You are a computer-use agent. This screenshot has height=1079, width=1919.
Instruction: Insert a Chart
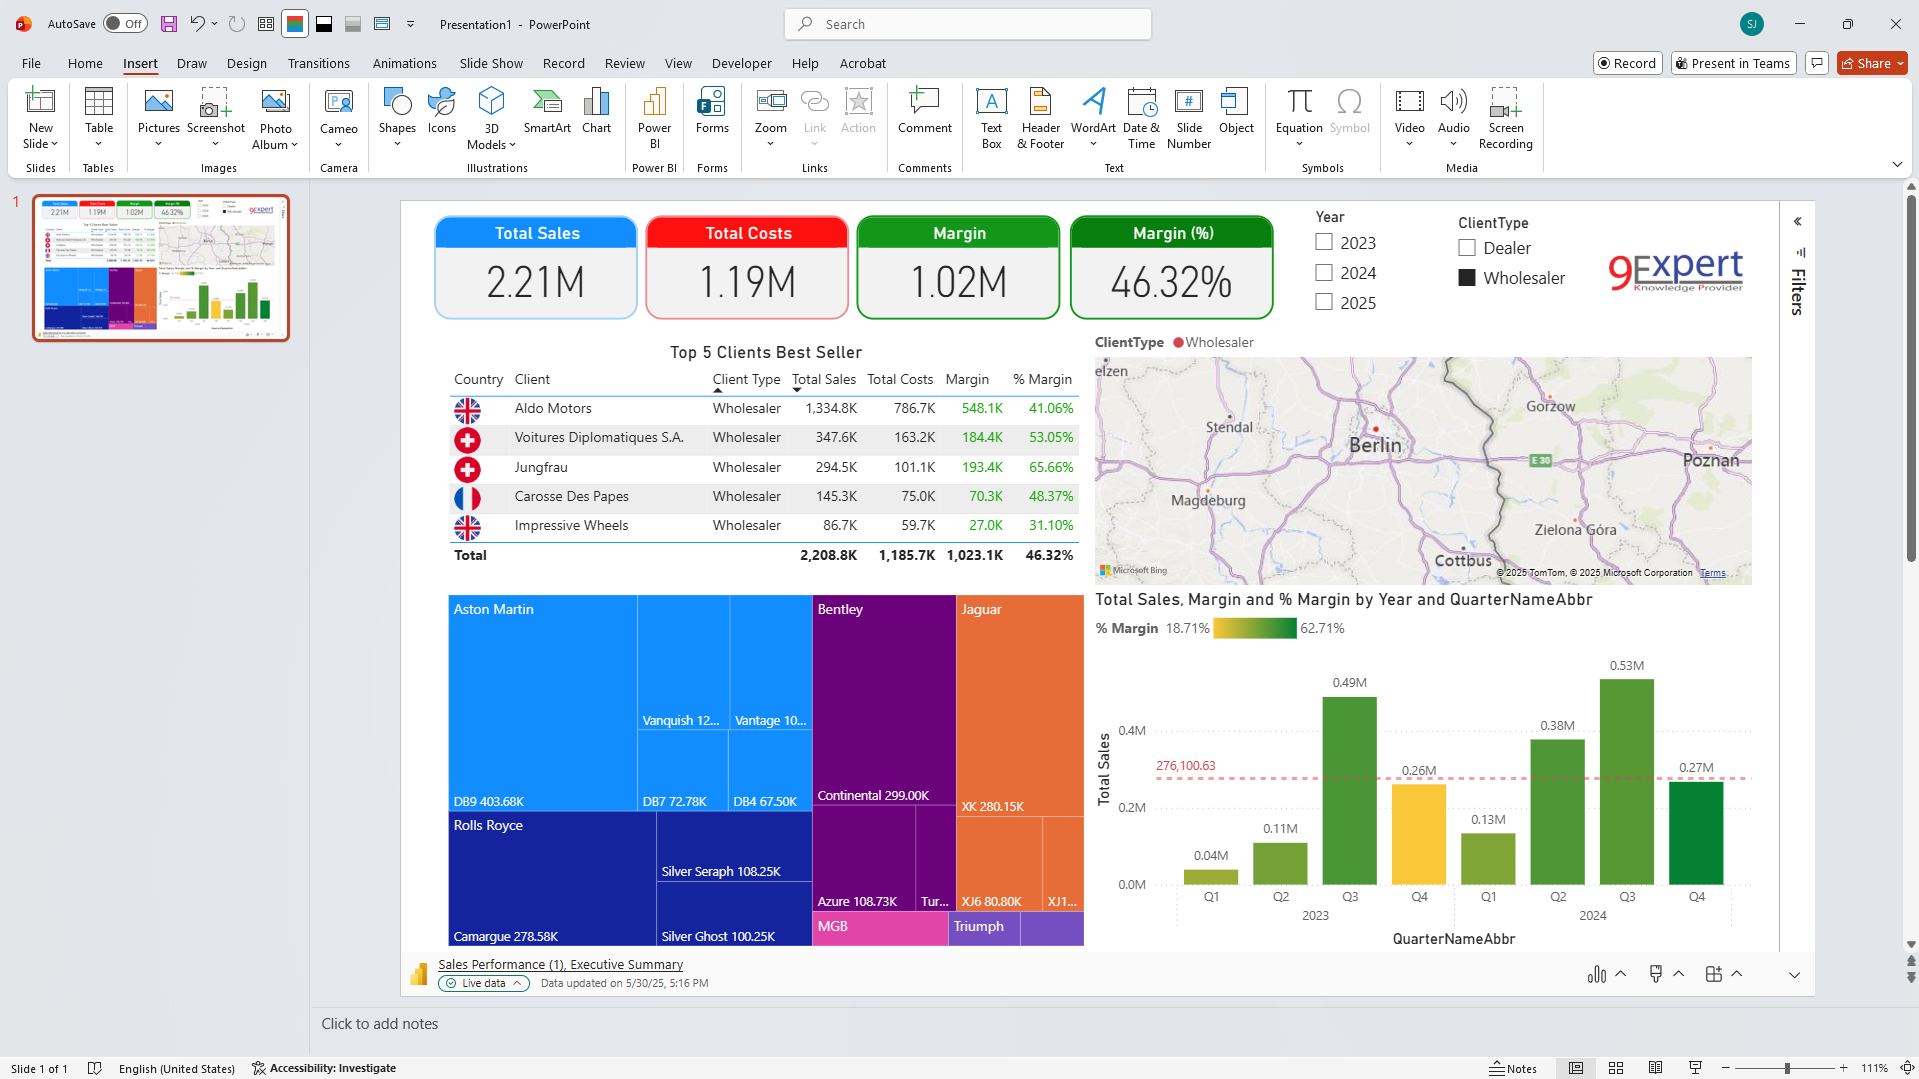point(596,117)
